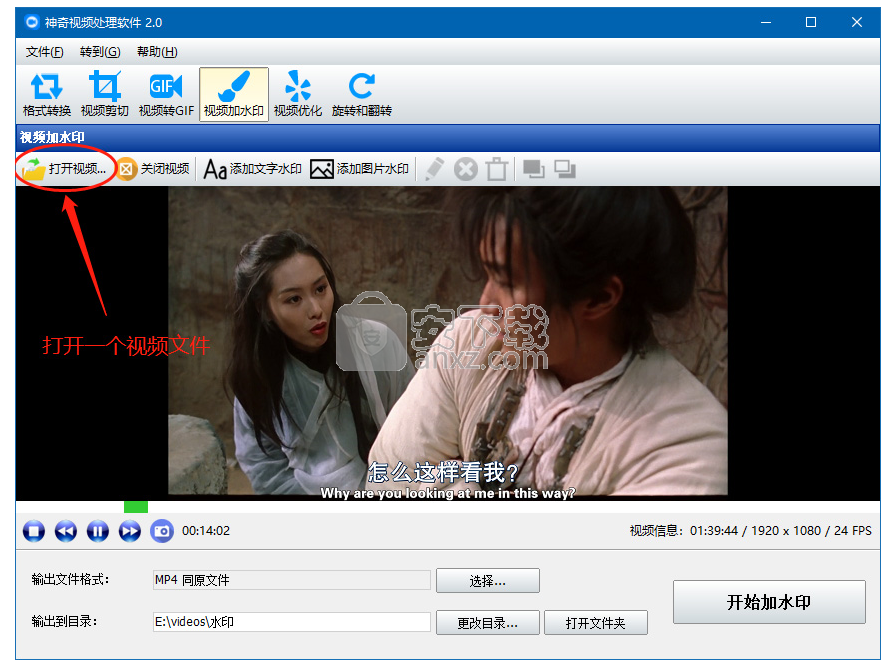889x666 pixels.
Task: Select the 视频加水印 watermark tool
Action: pos(234,94)
